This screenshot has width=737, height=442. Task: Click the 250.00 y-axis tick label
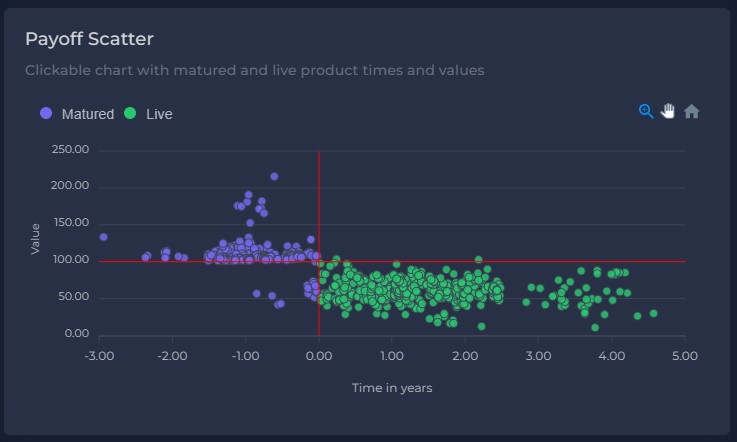pos(69,150)
